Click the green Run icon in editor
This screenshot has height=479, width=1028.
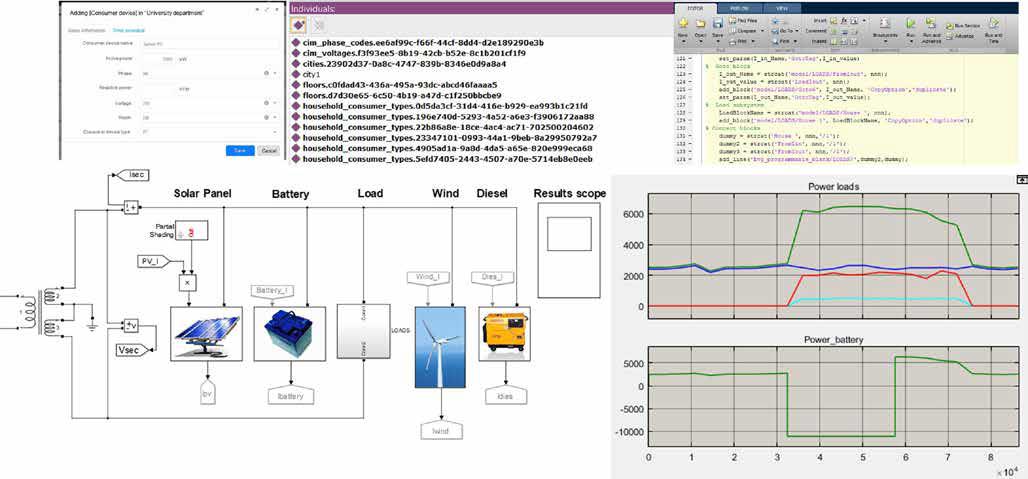[x=911, y=22]
